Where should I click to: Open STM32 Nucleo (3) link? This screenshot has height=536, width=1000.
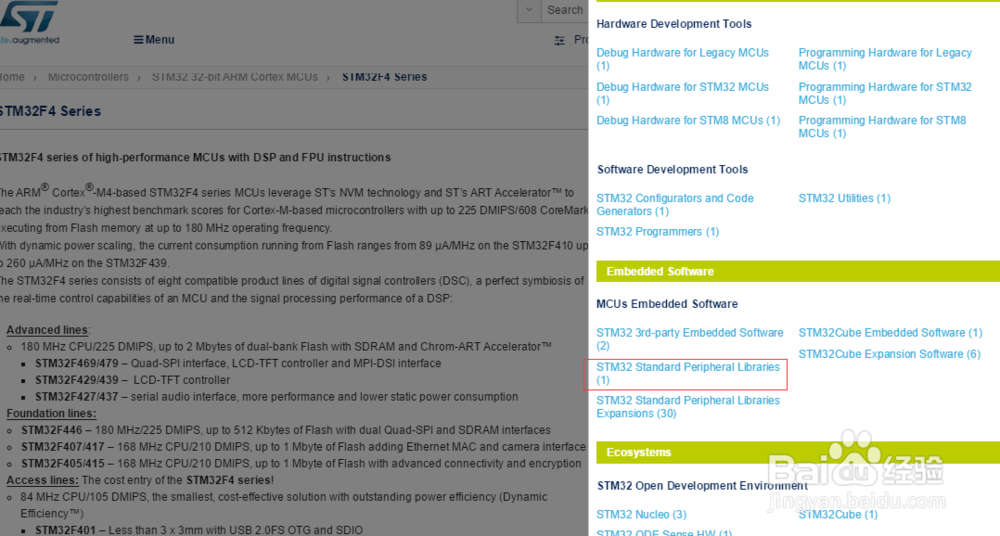click(x=641, y=514)
